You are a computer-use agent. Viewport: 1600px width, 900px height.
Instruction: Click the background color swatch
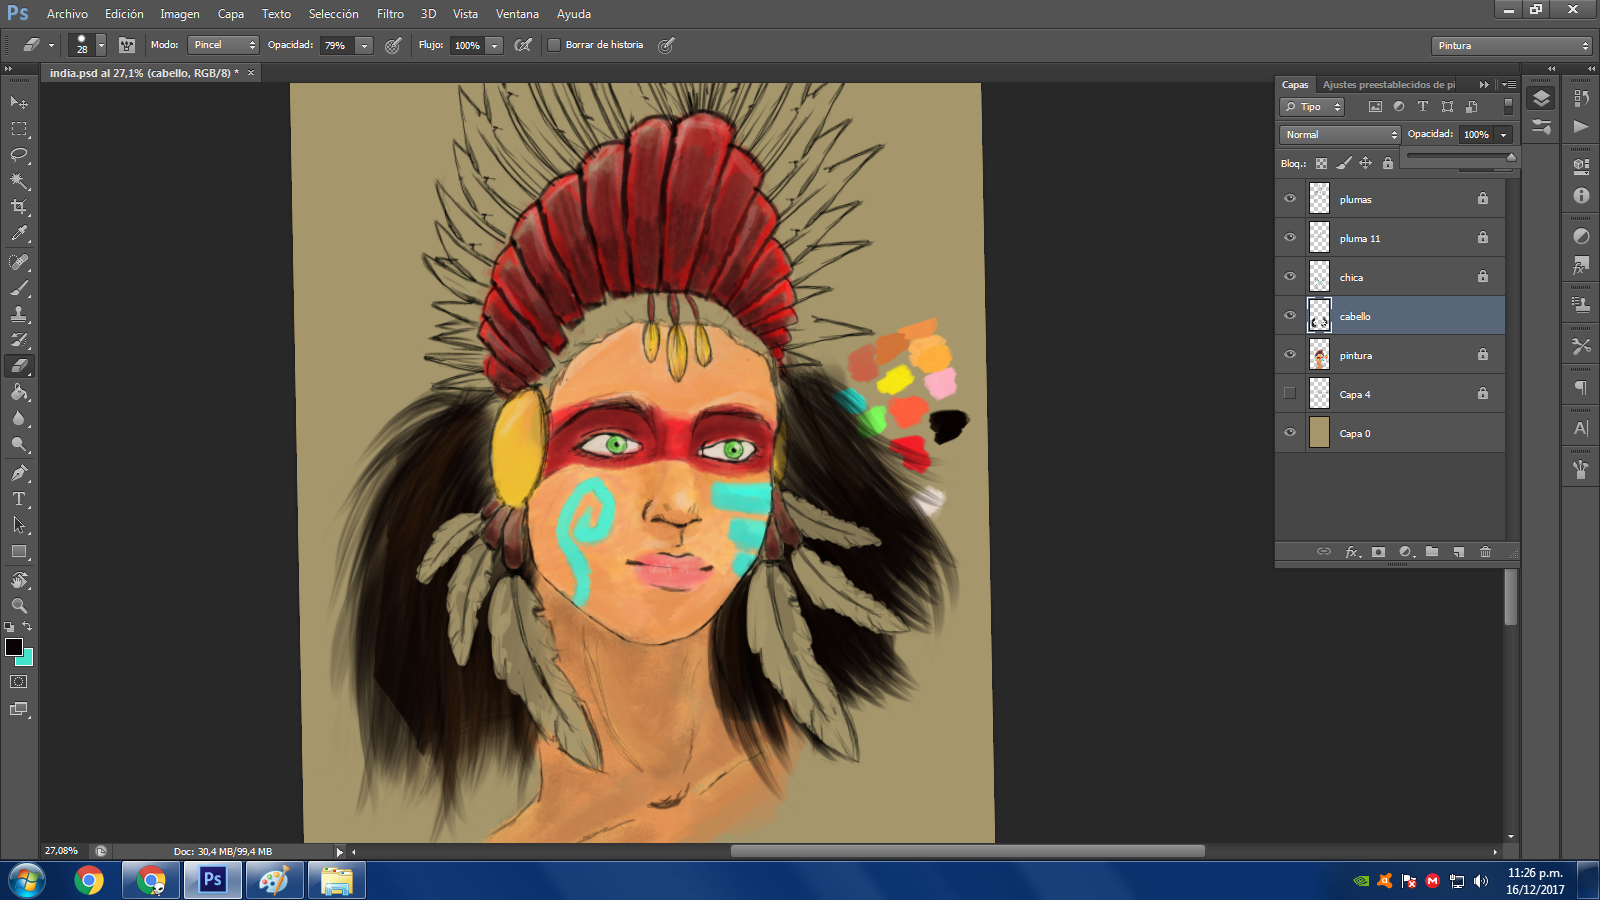(28, 660)
